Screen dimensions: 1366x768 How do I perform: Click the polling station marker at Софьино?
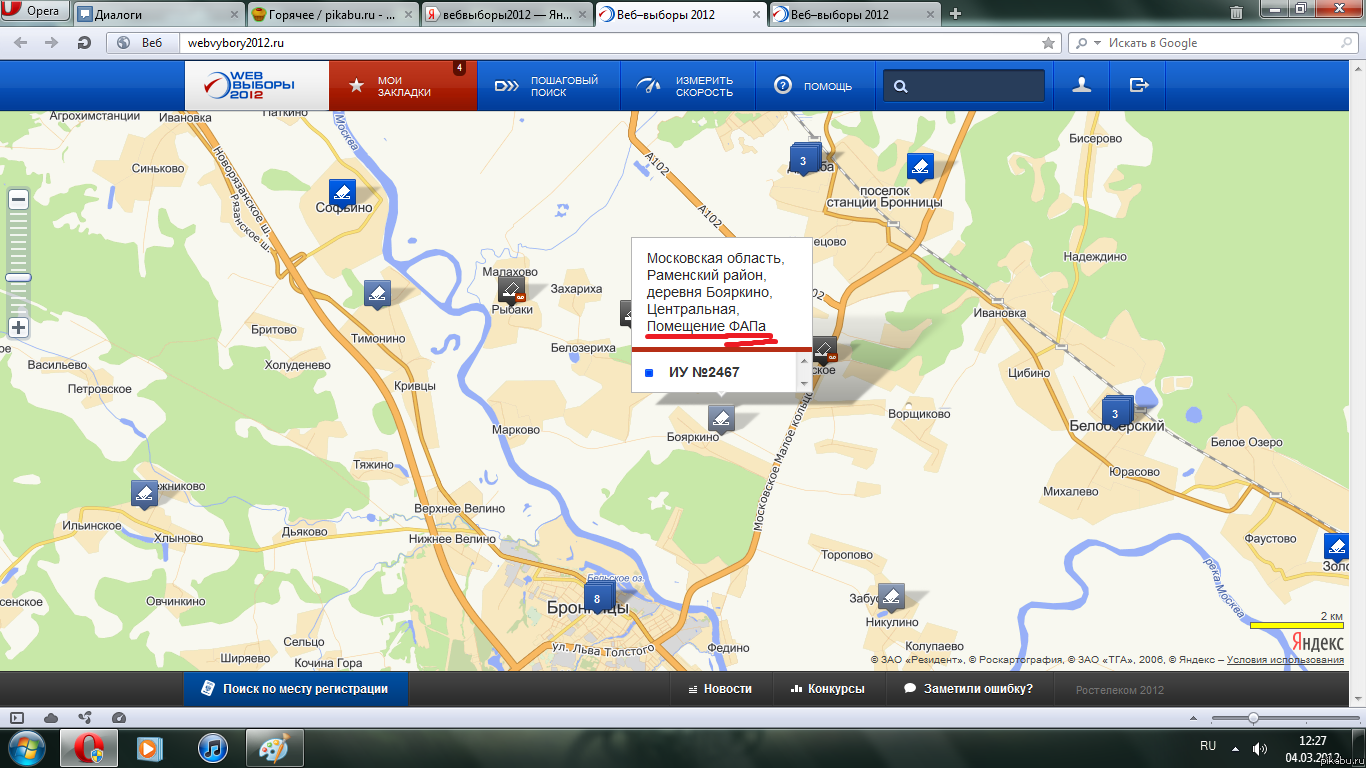coord(342,192)
